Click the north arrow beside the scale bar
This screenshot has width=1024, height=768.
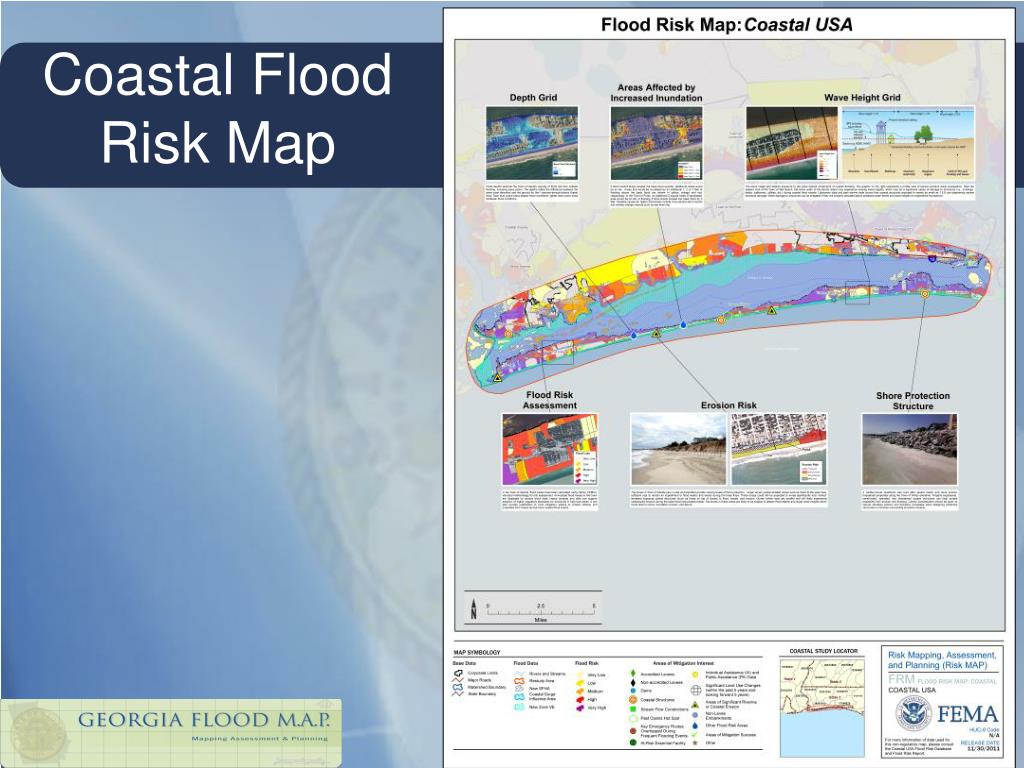point(473,610)
